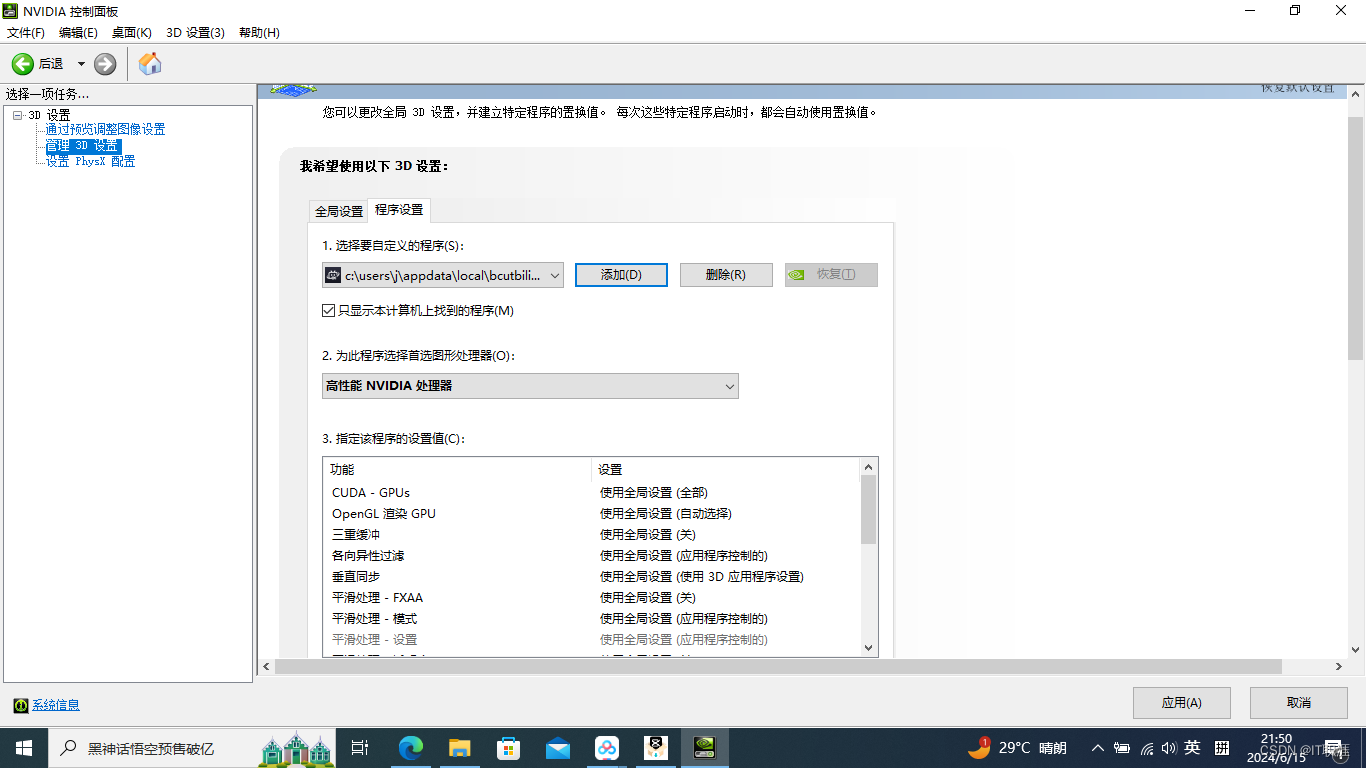The width and height of the screenshot is (1366, 768).
Task: Open the 文件(F) menu
Action: pyautogui.click(x=26, y=33)
